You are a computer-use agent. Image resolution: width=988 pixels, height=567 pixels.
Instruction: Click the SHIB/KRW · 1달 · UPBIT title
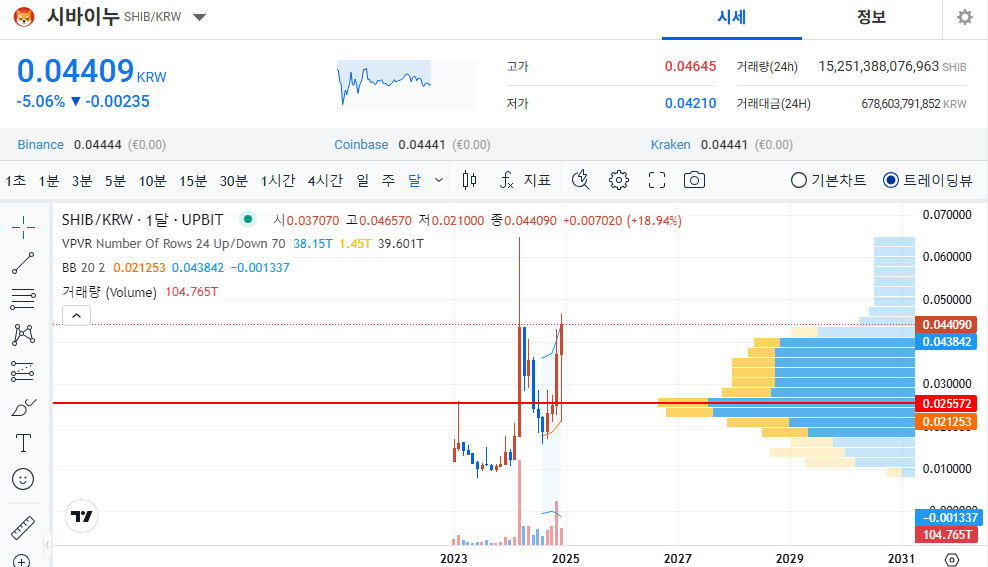coord(142,220)
